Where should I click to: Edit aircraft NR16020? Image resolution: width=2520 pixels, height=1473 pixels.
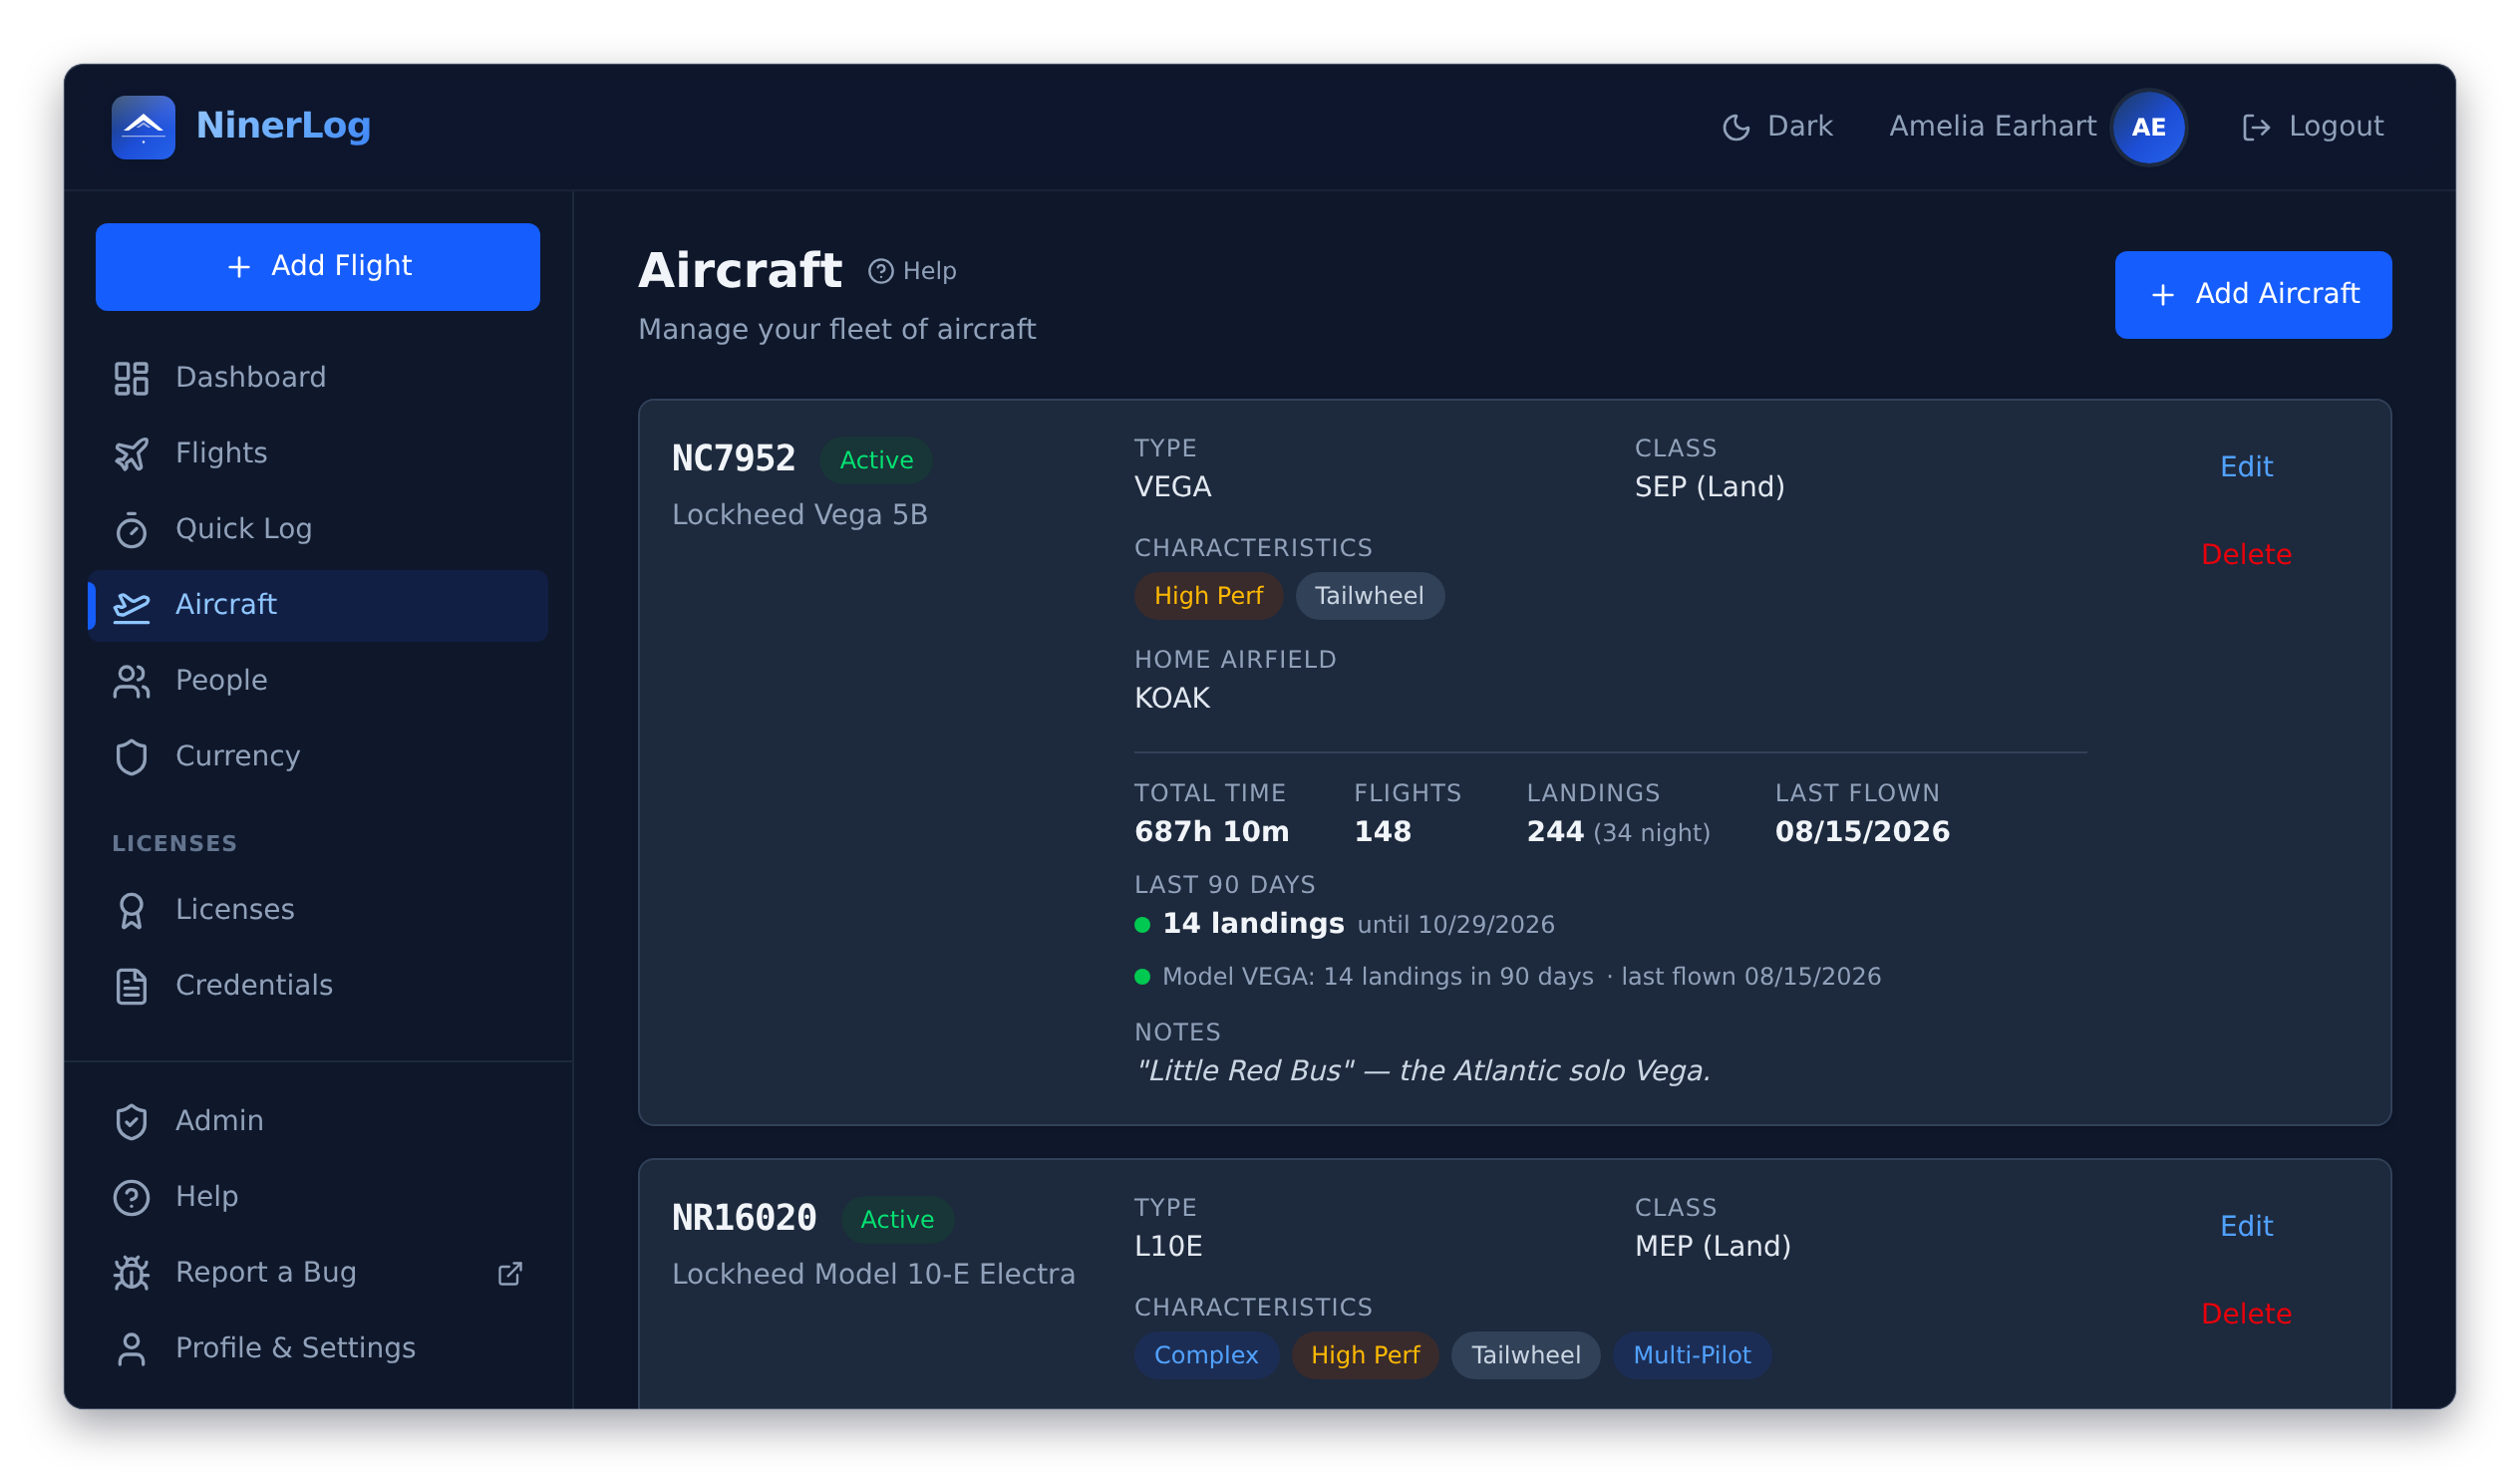(x=2245, y=1227)
